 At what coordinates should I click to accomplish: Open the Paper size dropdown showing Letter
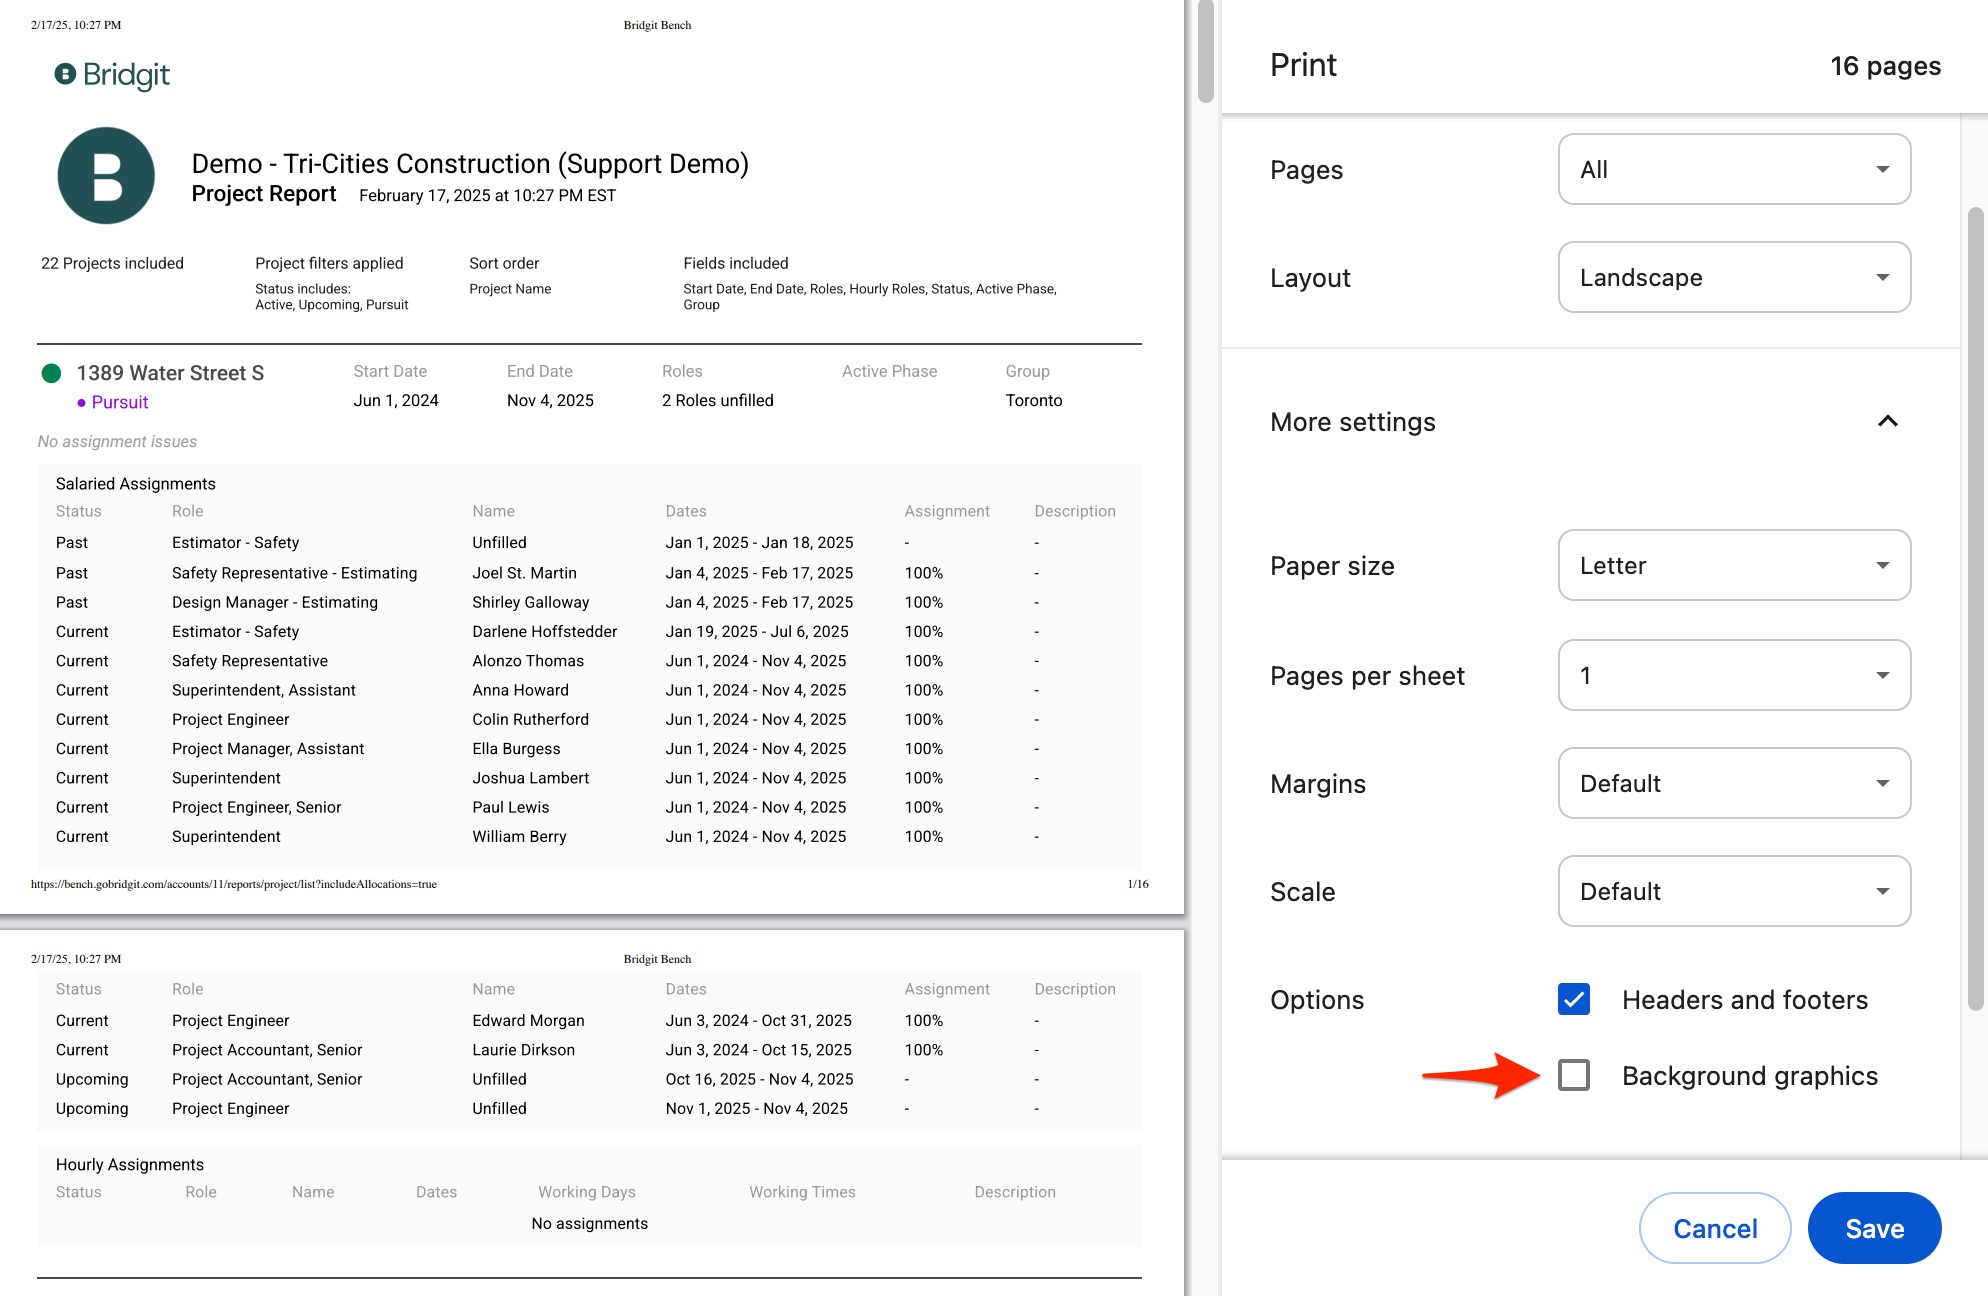1734,565
